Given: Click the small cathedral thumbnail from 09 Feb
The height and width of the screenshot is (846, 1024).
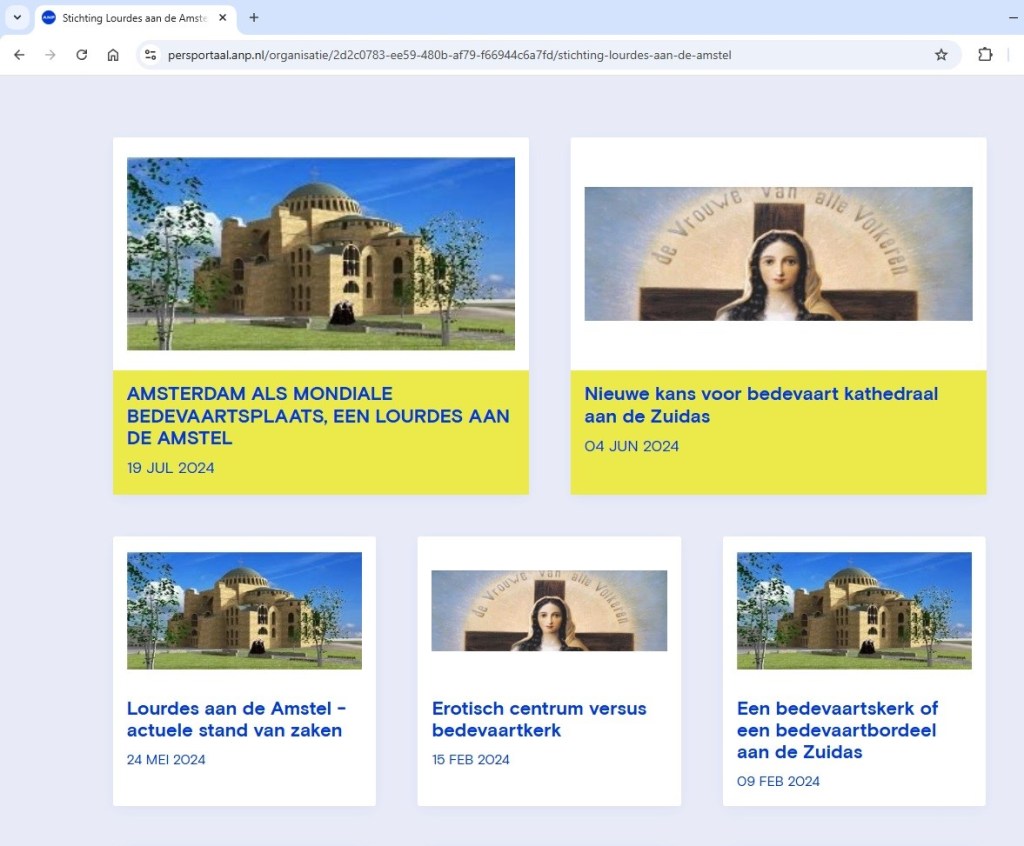Looking at the screenshot, I should [853, 610].
